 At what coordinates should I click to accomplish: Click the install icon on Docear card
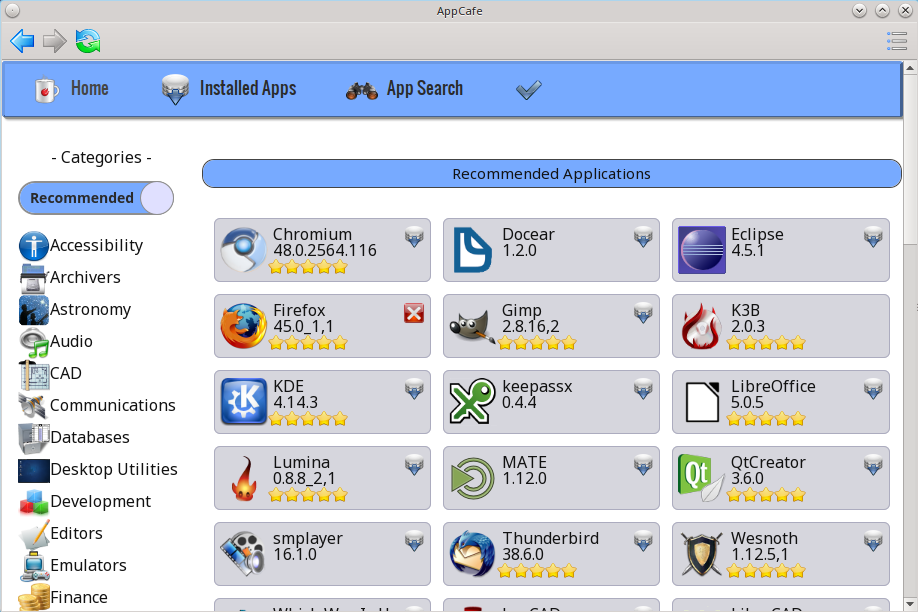[x=643, y=237]
